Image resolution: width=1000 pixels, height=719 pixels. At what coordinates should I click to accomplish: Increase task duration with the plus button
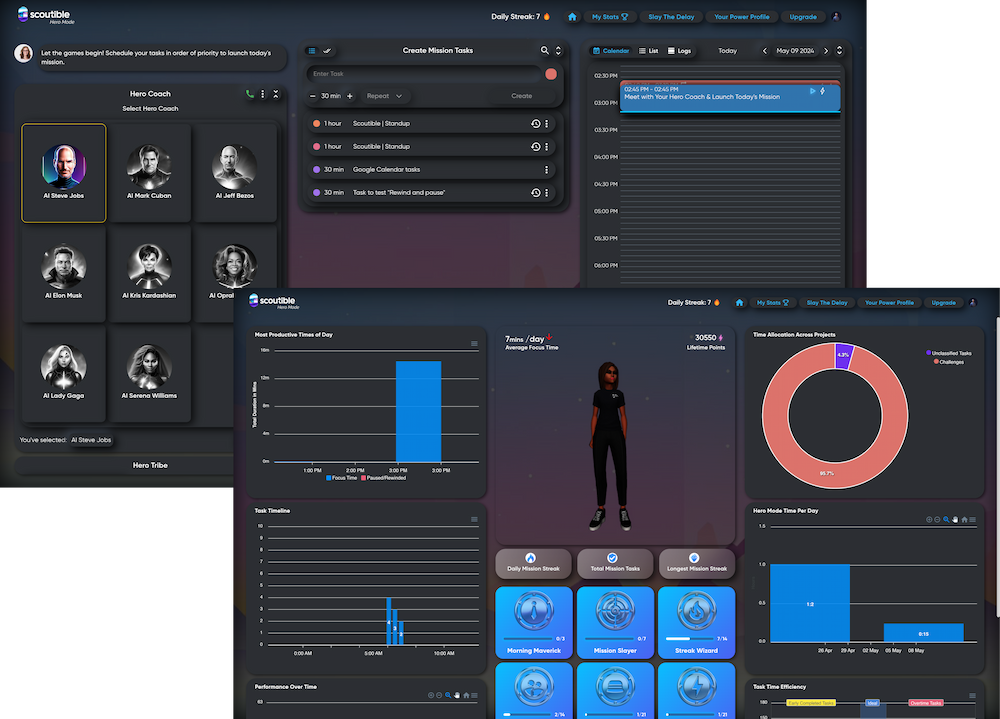click(x=349, y=96)
